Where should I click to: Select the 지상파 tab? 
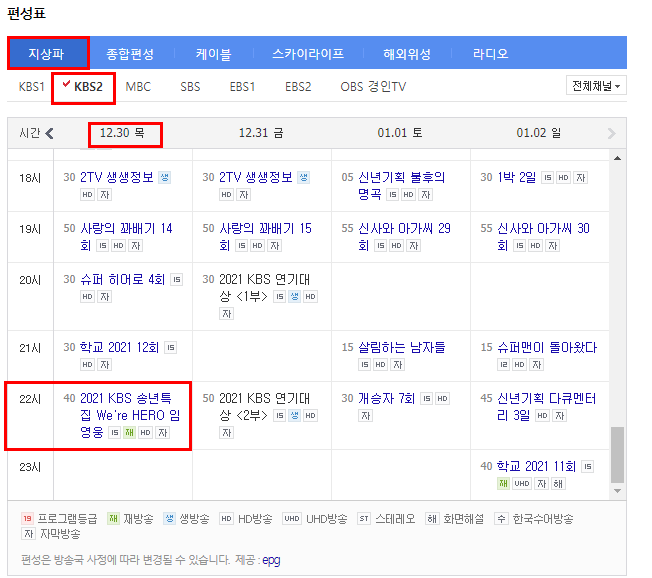48,53
